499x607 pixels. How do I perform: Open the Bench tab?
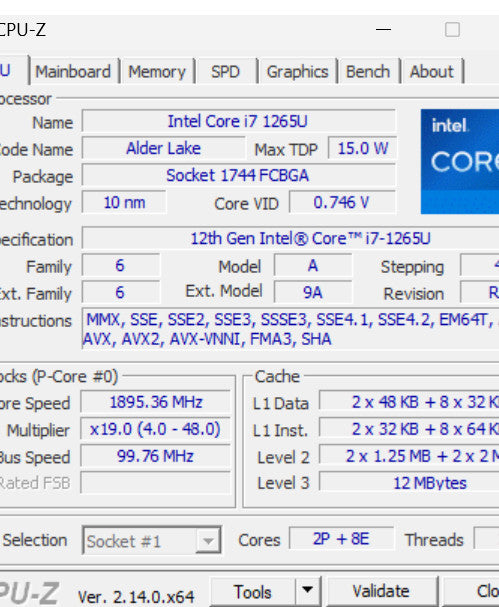point(368,72)
